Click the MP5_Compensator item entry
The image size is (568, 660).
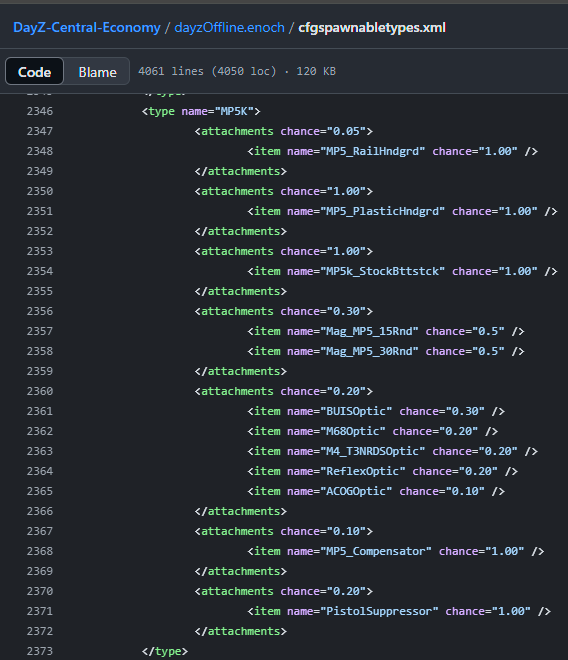pos(396,551)
